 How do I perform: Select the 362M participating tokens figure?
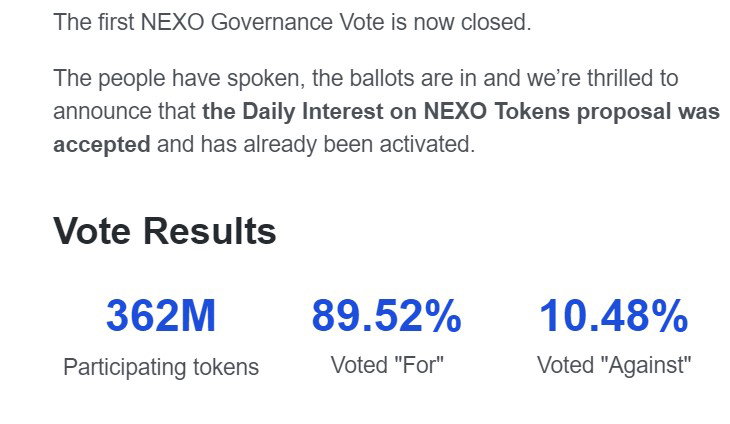[x=161, y=316]
